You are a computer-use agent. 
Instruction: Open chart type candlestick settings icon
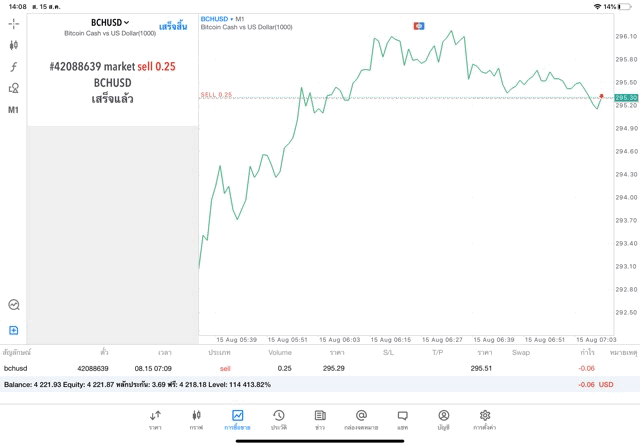click(x=14, y=45)
